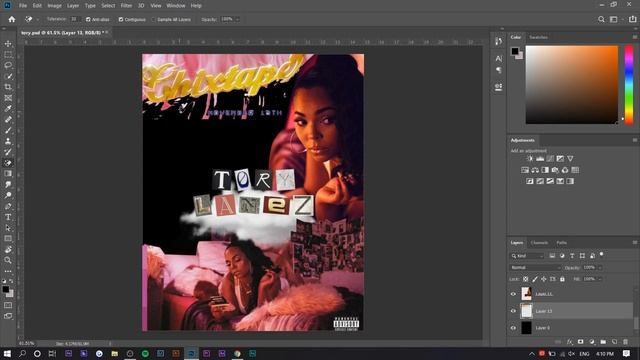Open the Normal blend mode dropdown

[535, 267]
